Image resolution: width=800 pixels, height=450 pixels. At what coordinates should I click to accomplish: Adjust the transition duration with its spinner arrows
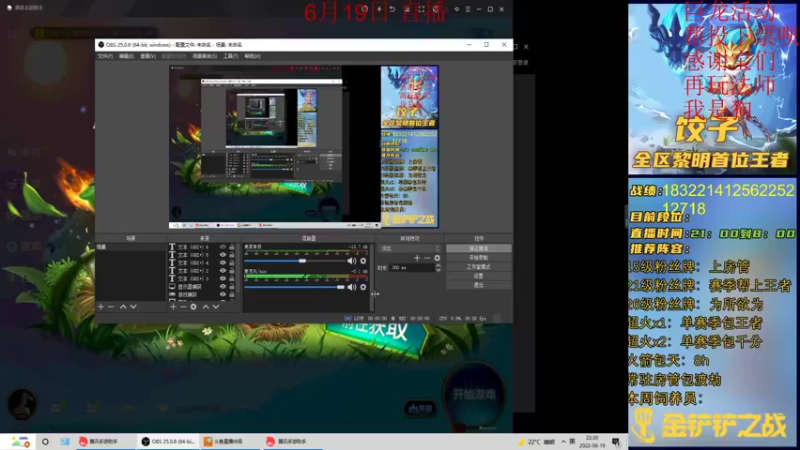coord(438,268)
